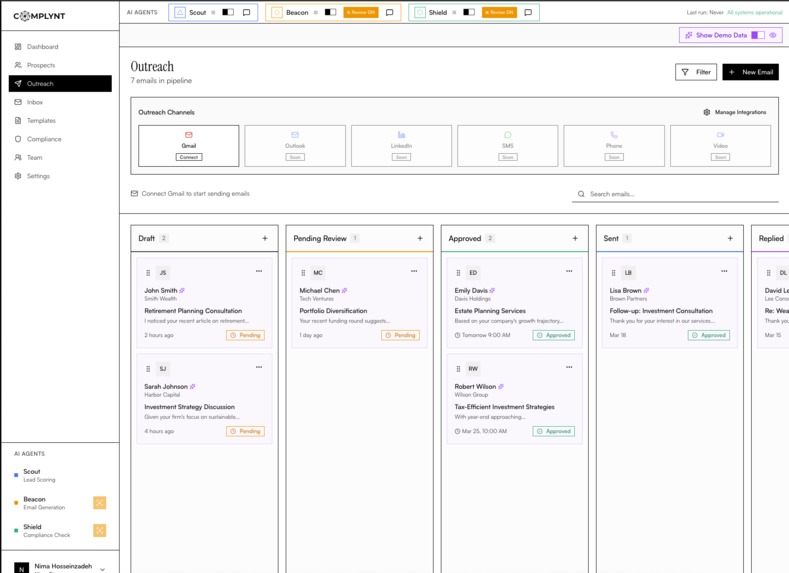Open the John Smith card options menu
789x573 pixels.
[259, 271]
